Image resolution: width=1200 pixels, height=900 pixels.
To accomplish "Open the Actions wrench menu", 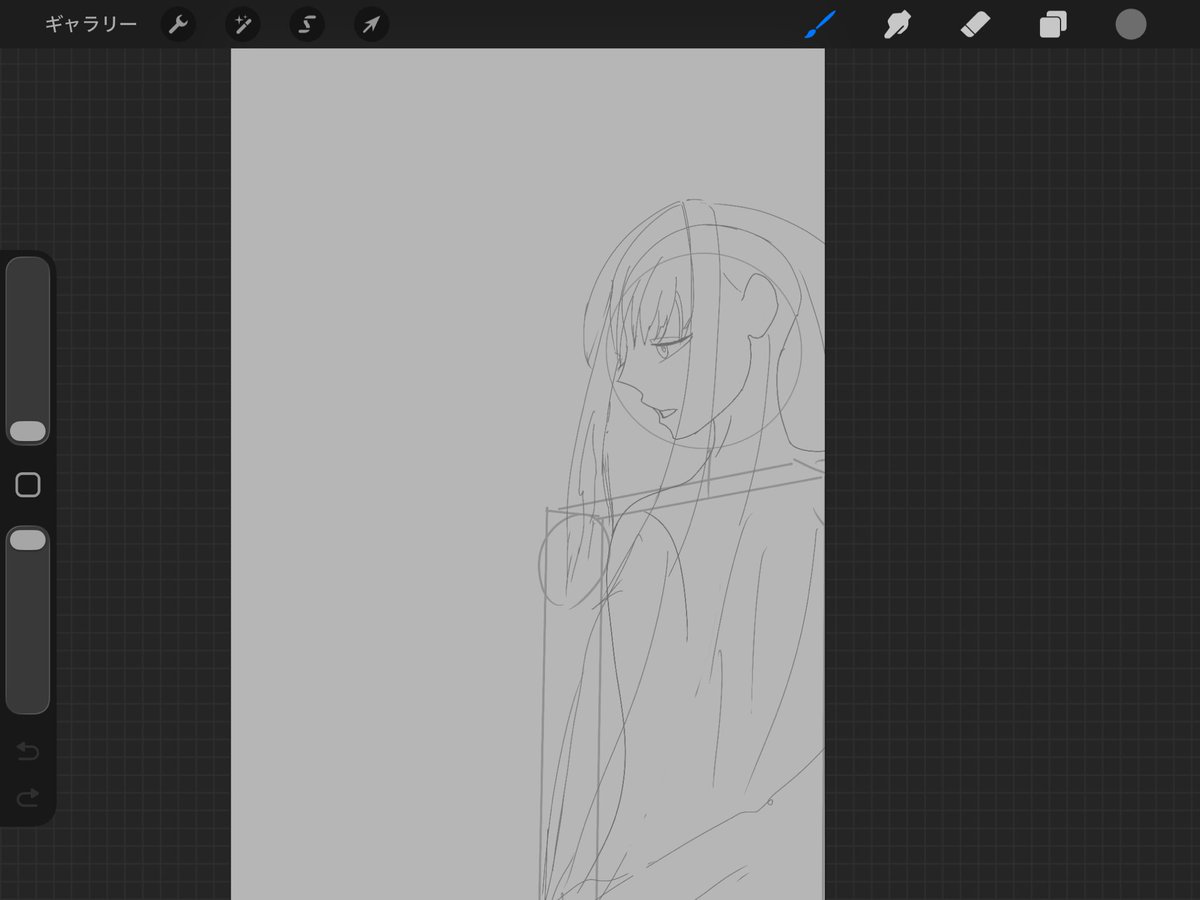I will click(178, 24).
